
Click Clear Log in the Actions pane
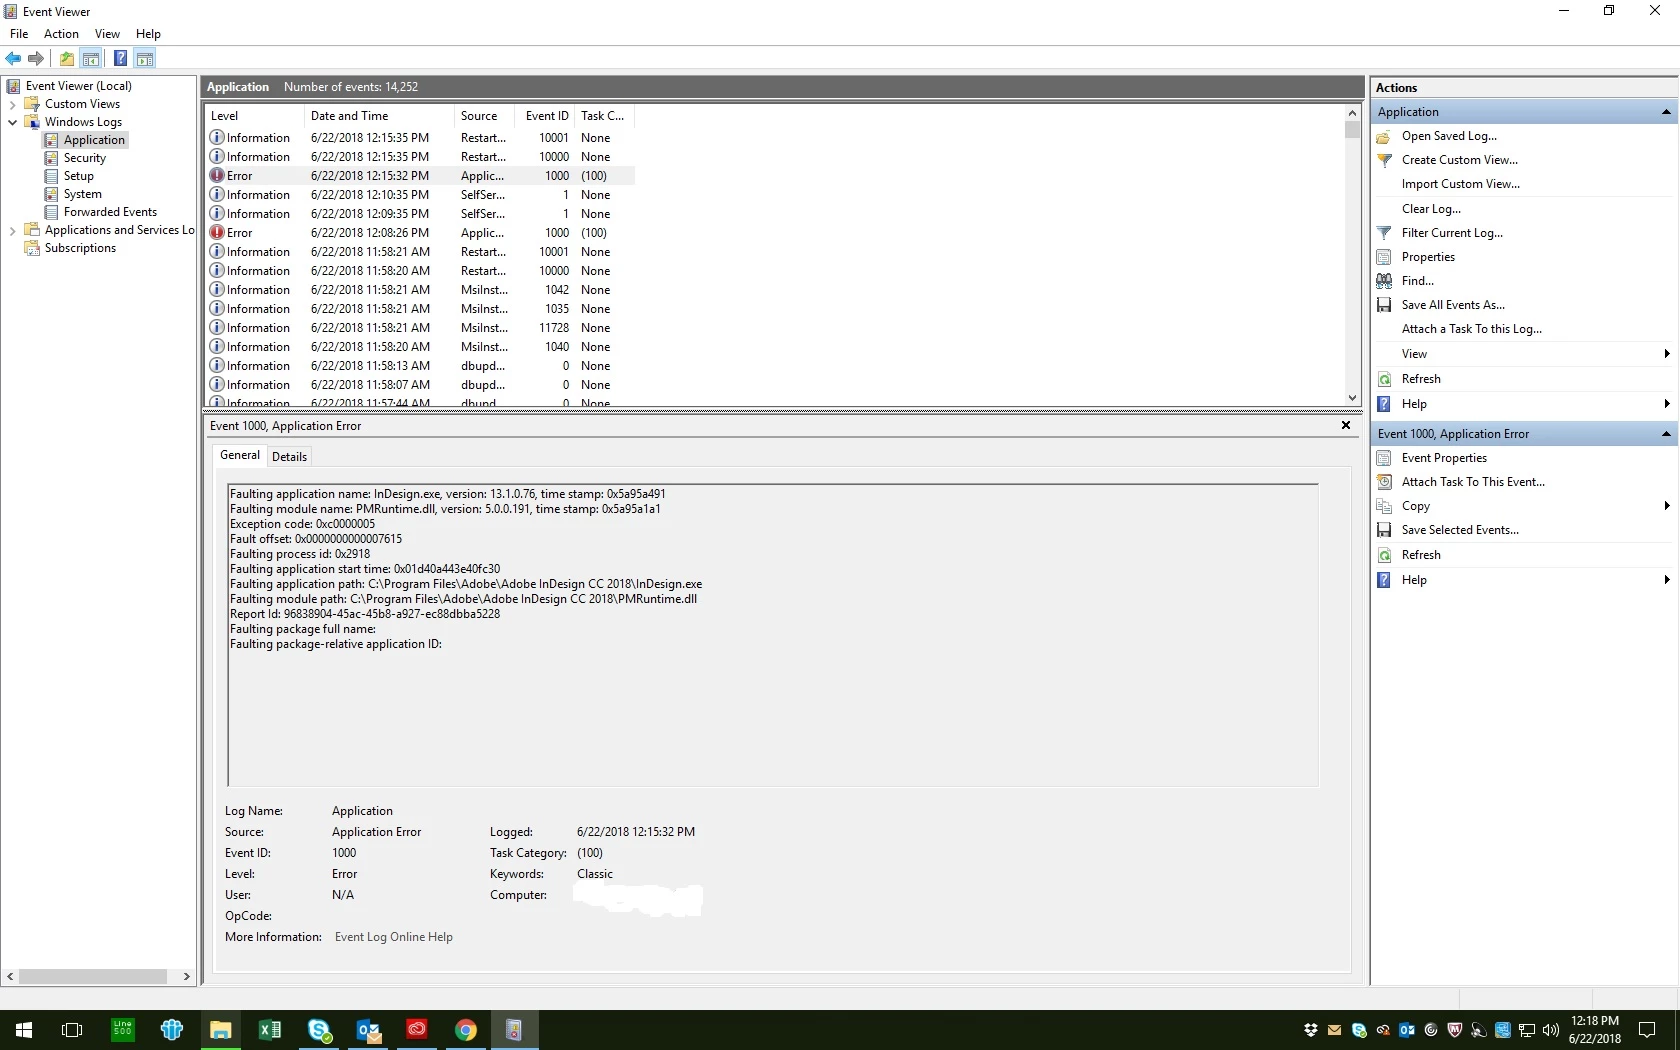[x=1431, y=209]
